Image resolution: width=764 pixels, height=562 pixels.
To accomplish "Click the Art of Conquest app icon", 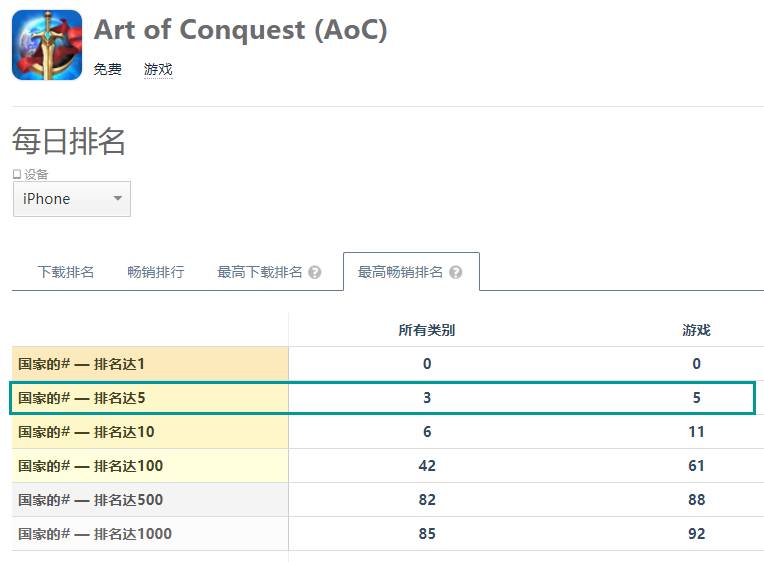I will click(47, 45).
